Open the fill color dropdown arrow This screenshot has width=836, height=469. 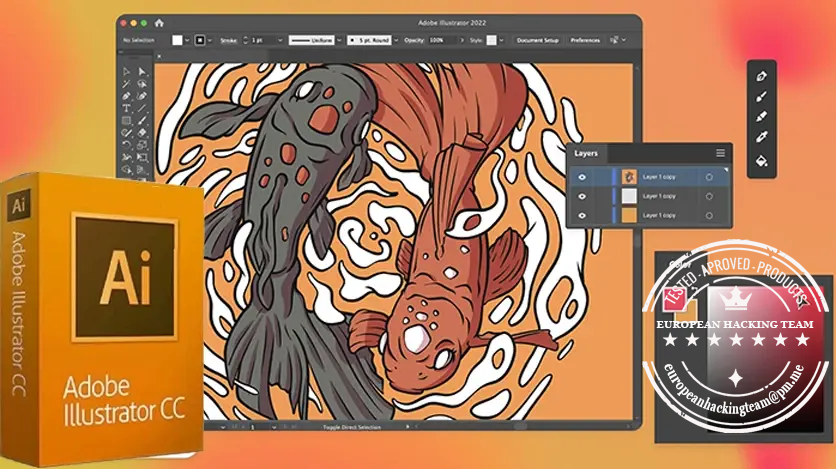pyautogui.click(x=187, y=41)
